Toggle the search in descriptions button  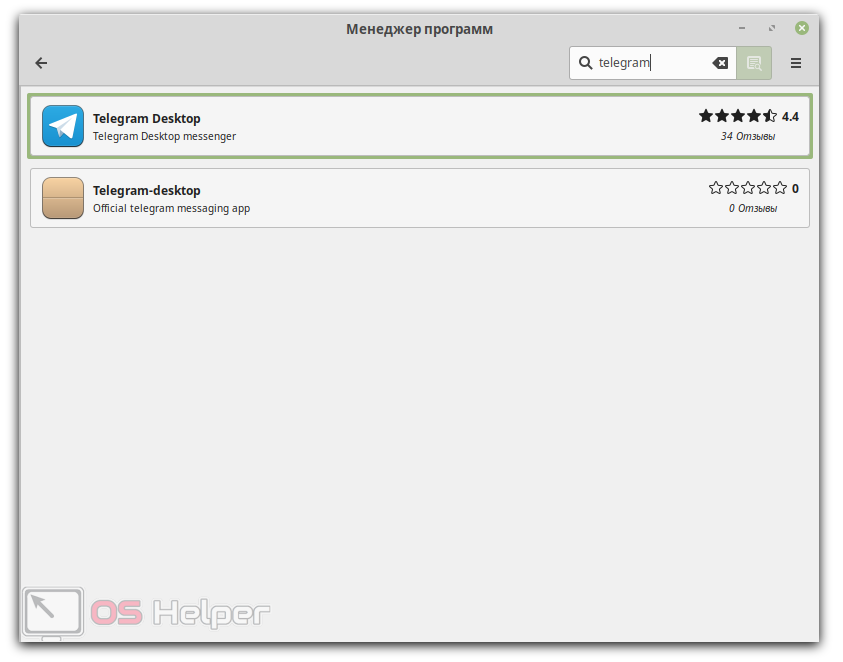coord(754,63)
